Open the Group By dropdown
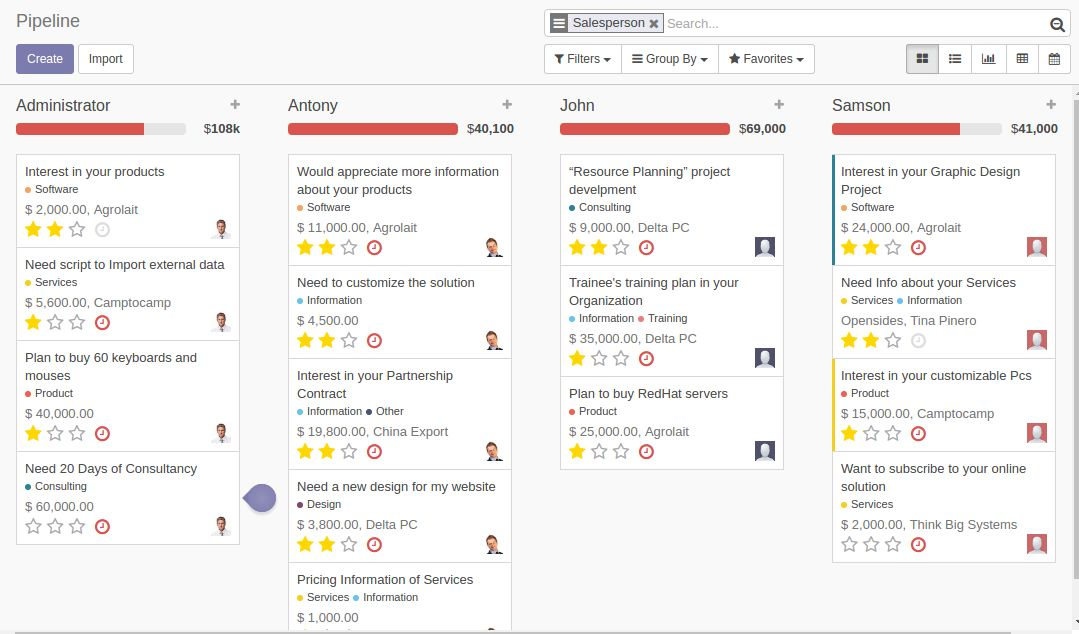1079x634 pixels. click(x=668, y=58)
